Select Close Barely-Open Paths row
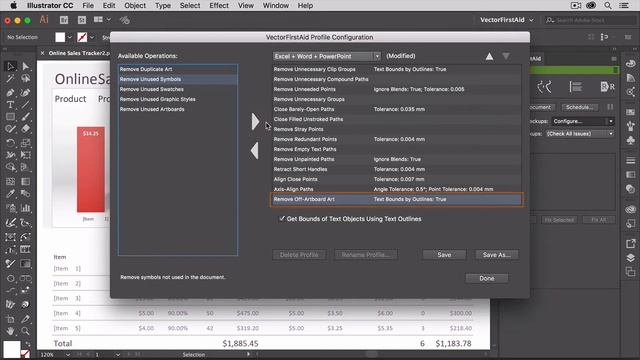The width and height of the screenshot is (640, 360). [397, 109]
